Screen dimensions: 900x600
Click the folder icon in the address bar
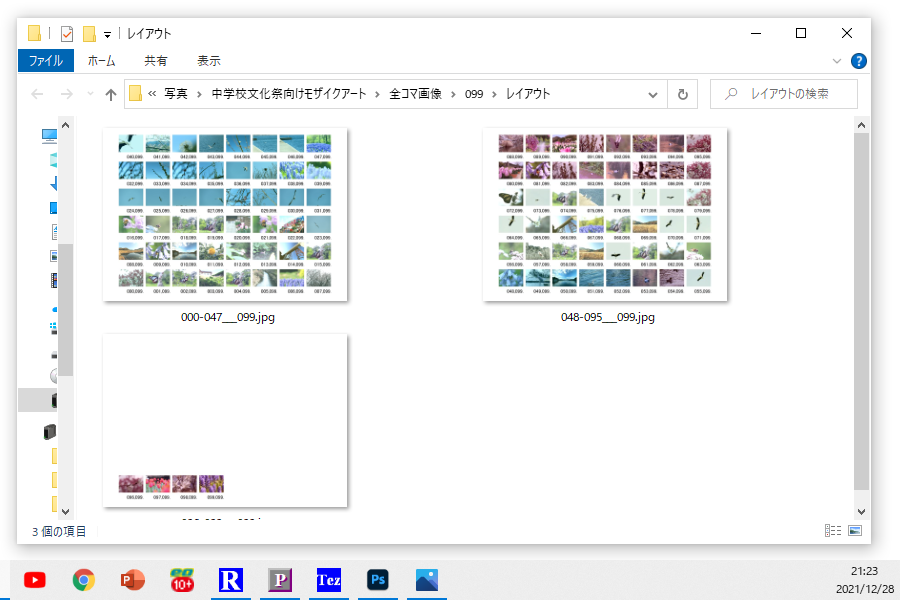coord(135,93)
